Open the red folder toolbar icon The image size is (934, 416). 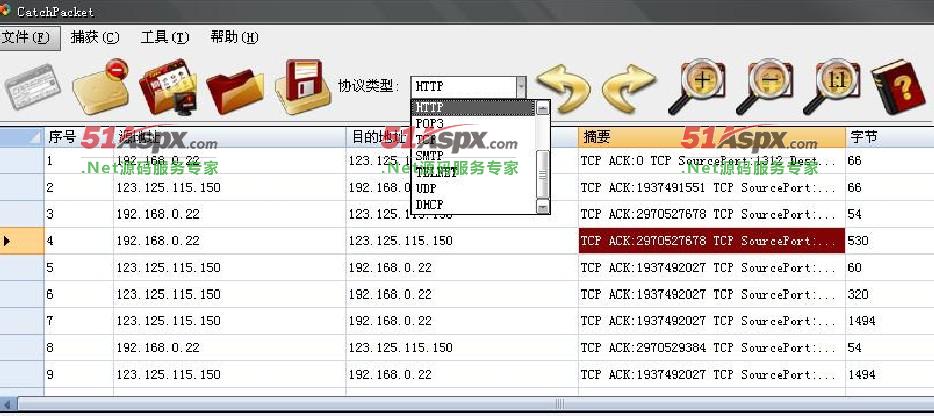[x=235, y=91]
